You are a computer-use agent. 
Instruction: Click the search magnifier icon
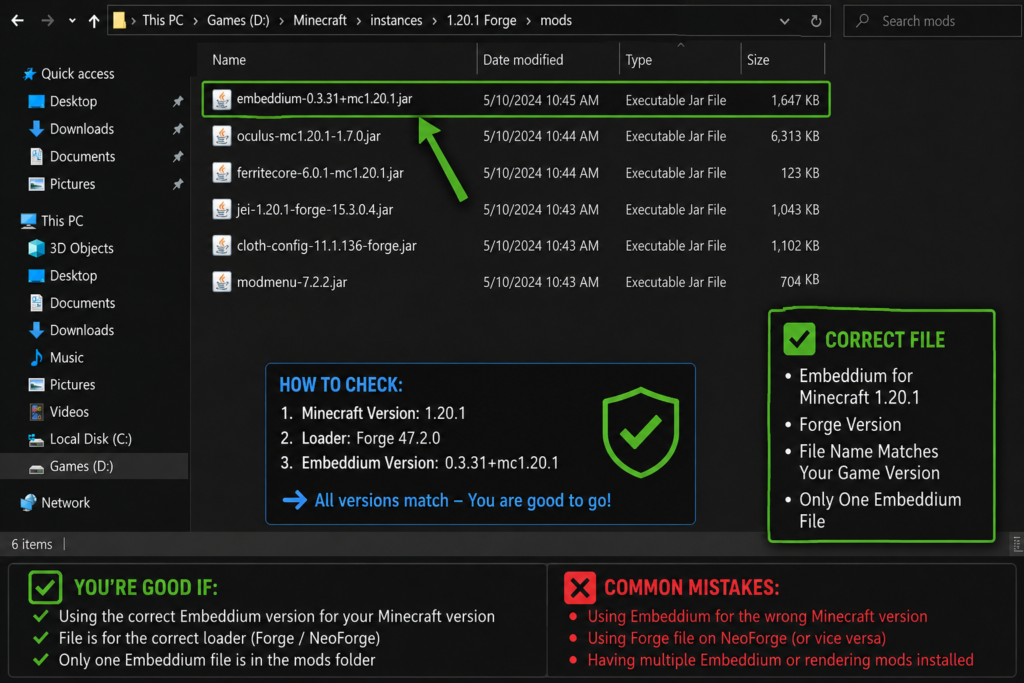click(x=863, y=20)
